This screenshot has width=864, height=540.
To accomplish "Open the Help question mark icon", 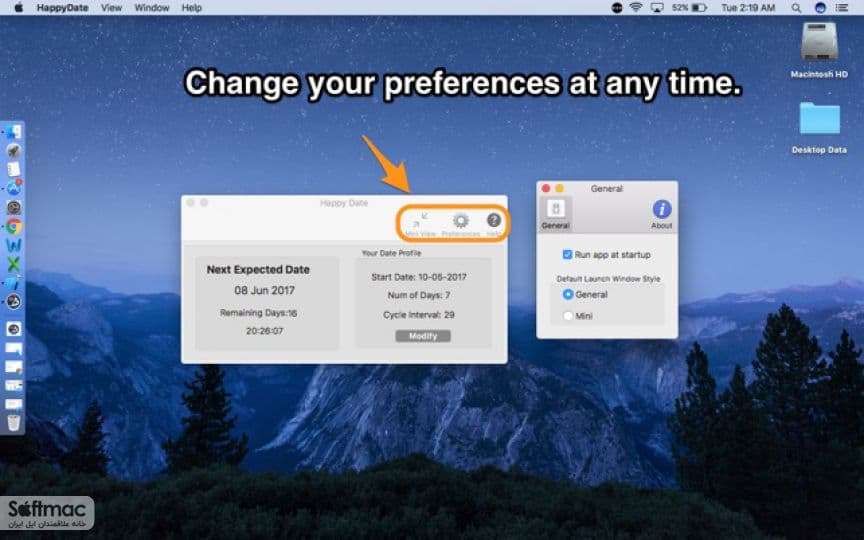I will click(494, 220).
